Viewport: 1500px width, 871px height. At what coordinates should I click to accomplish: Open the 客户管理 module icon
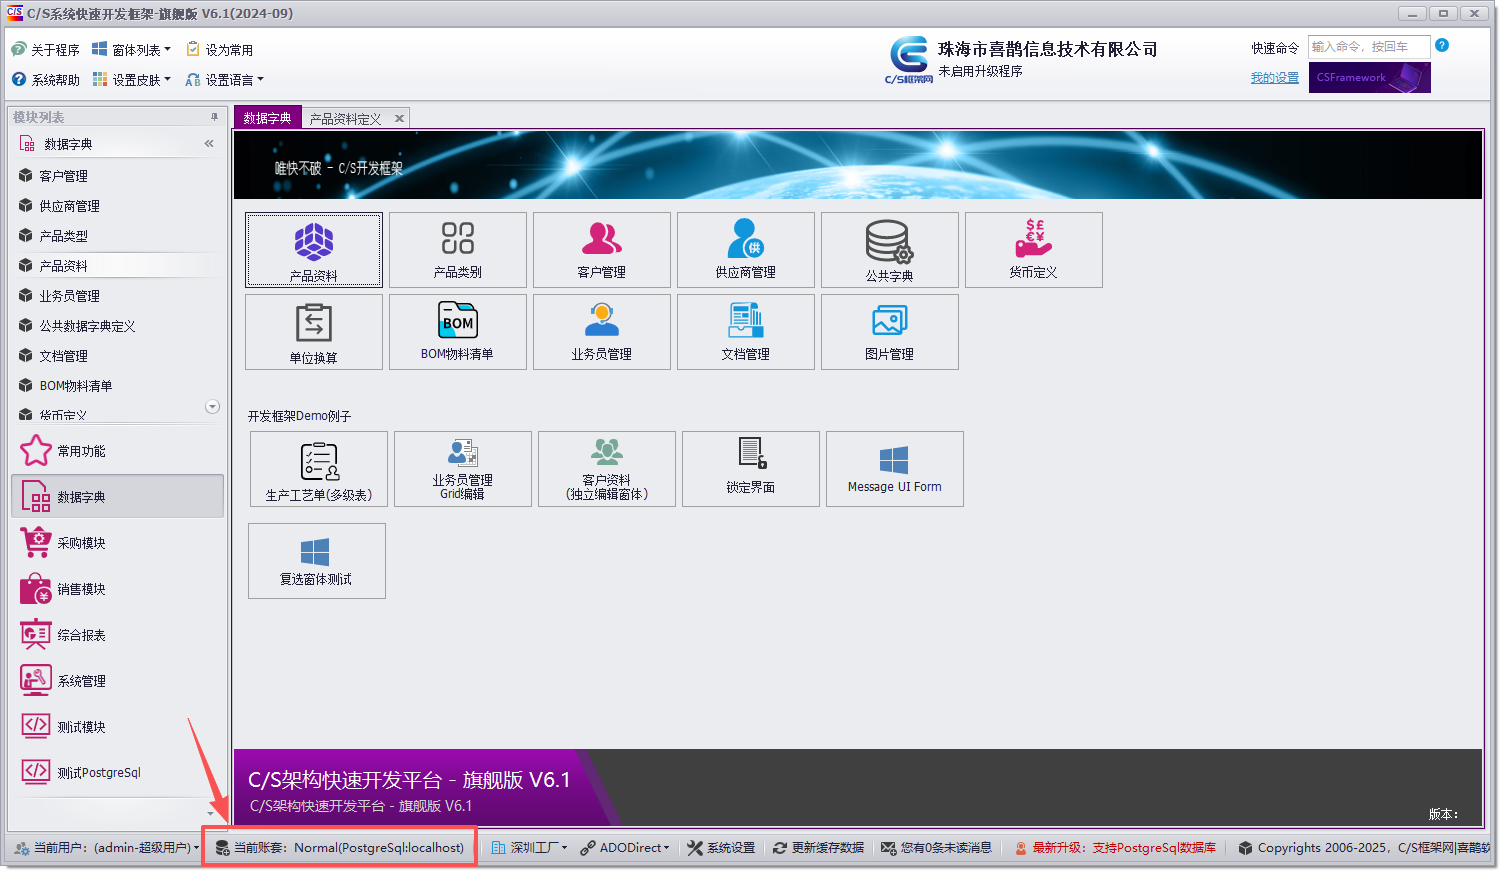click(x=601, y=250)
